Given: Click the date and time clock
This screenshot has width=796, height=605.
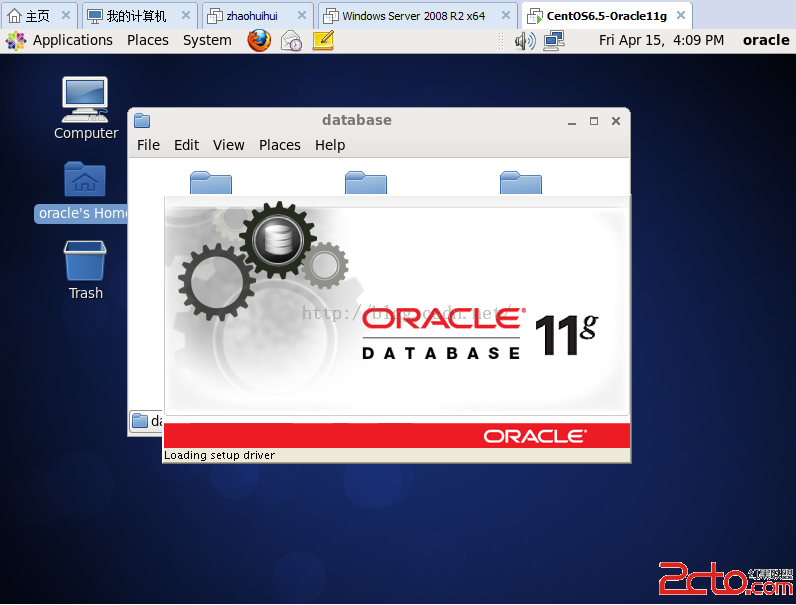Looking at the screenshot, I should pos(661,40).
